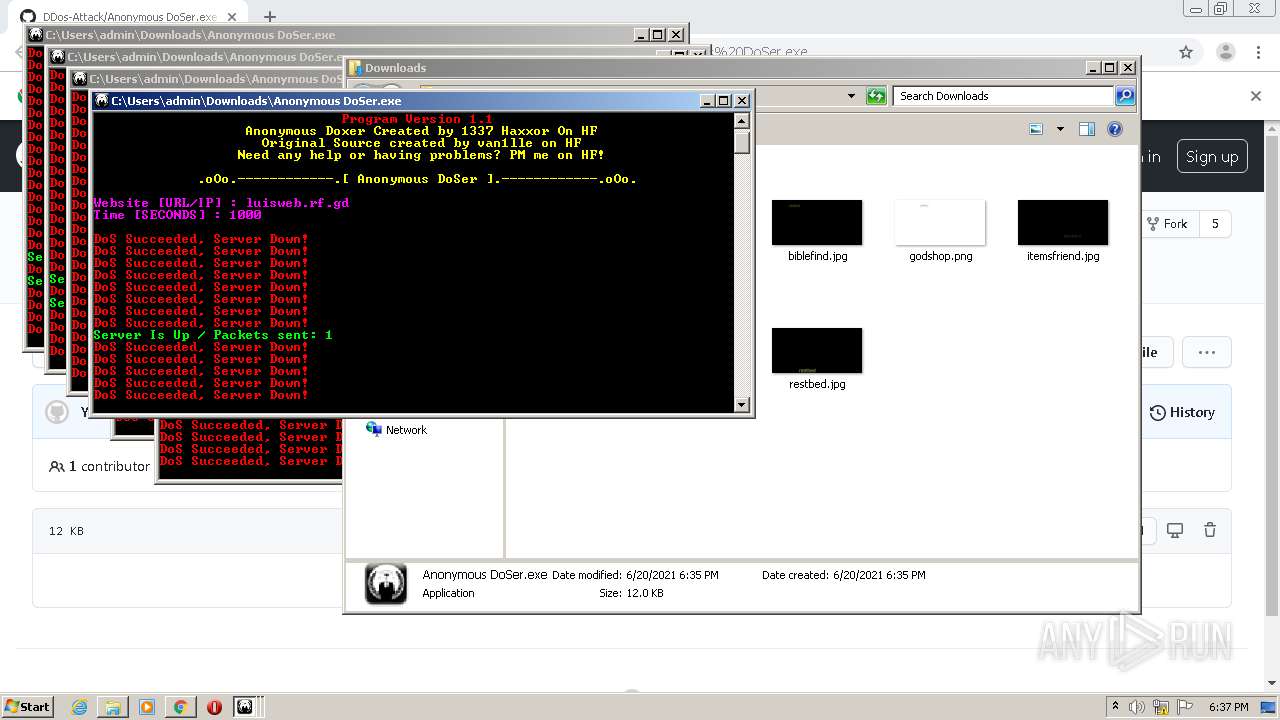Click the console scrollbar thumb
The height and width of the screenshot is (720, 1280).
pos(742,142)
